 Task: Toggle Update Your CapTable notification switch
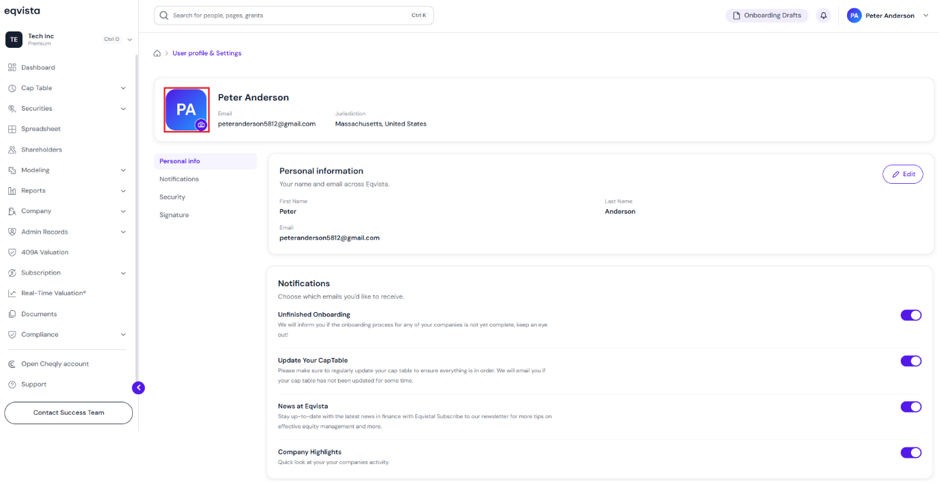[911, 361]
